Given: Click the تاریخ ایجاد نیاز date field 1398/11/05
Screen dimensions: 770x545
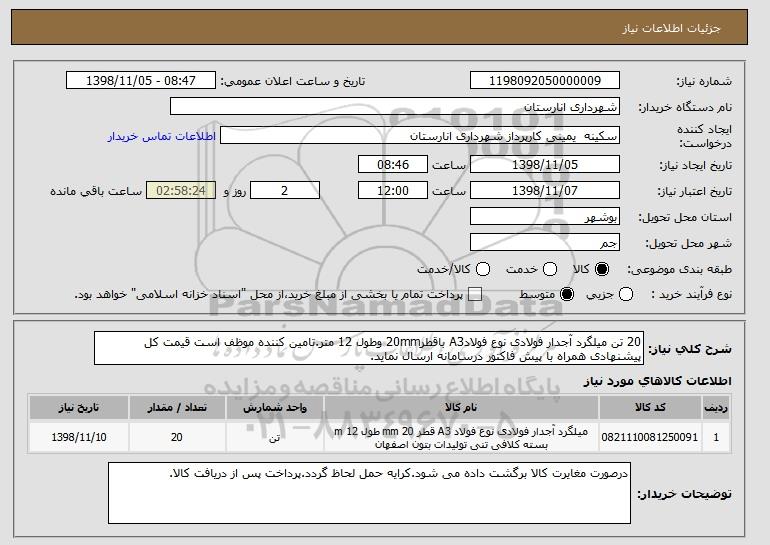Looking at the screenshot, I should click(x=545, y=164).
